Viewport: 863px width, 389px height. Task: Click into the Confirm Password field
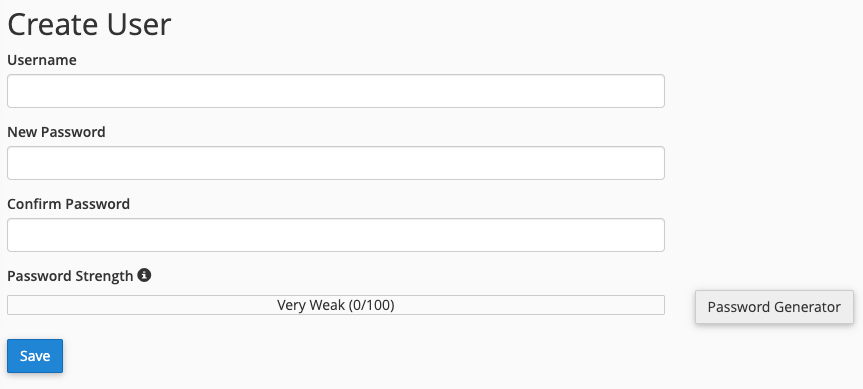[x=336, y=235]
